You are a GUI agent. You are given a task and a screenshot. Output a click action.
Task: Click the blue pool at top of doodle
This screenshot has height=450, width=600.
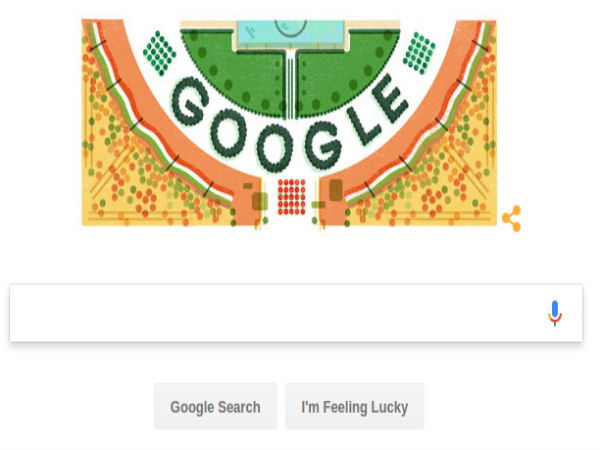click(x=291, y=34)
